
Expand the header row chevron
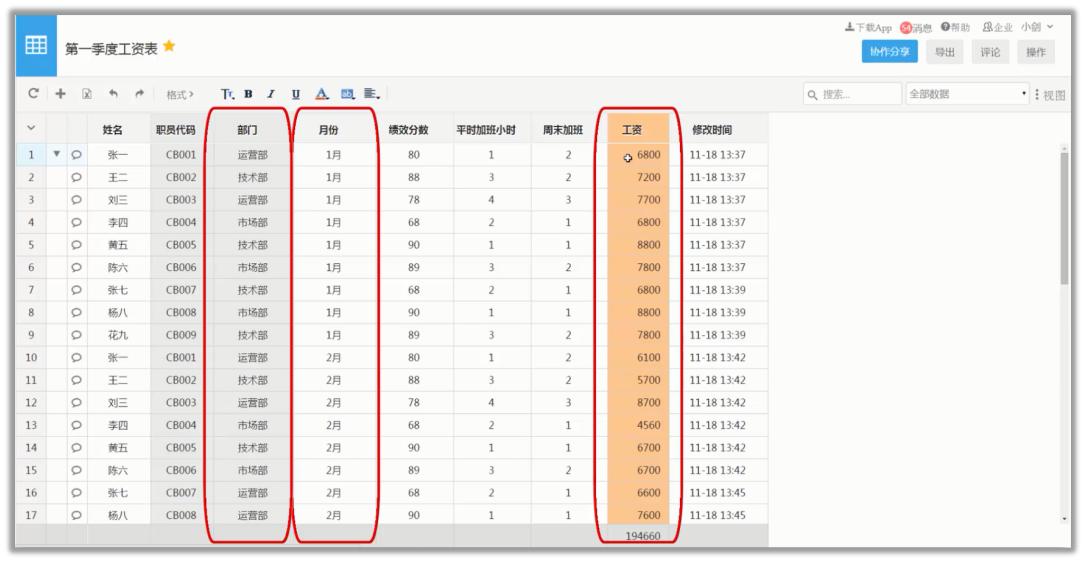(31, 128)
